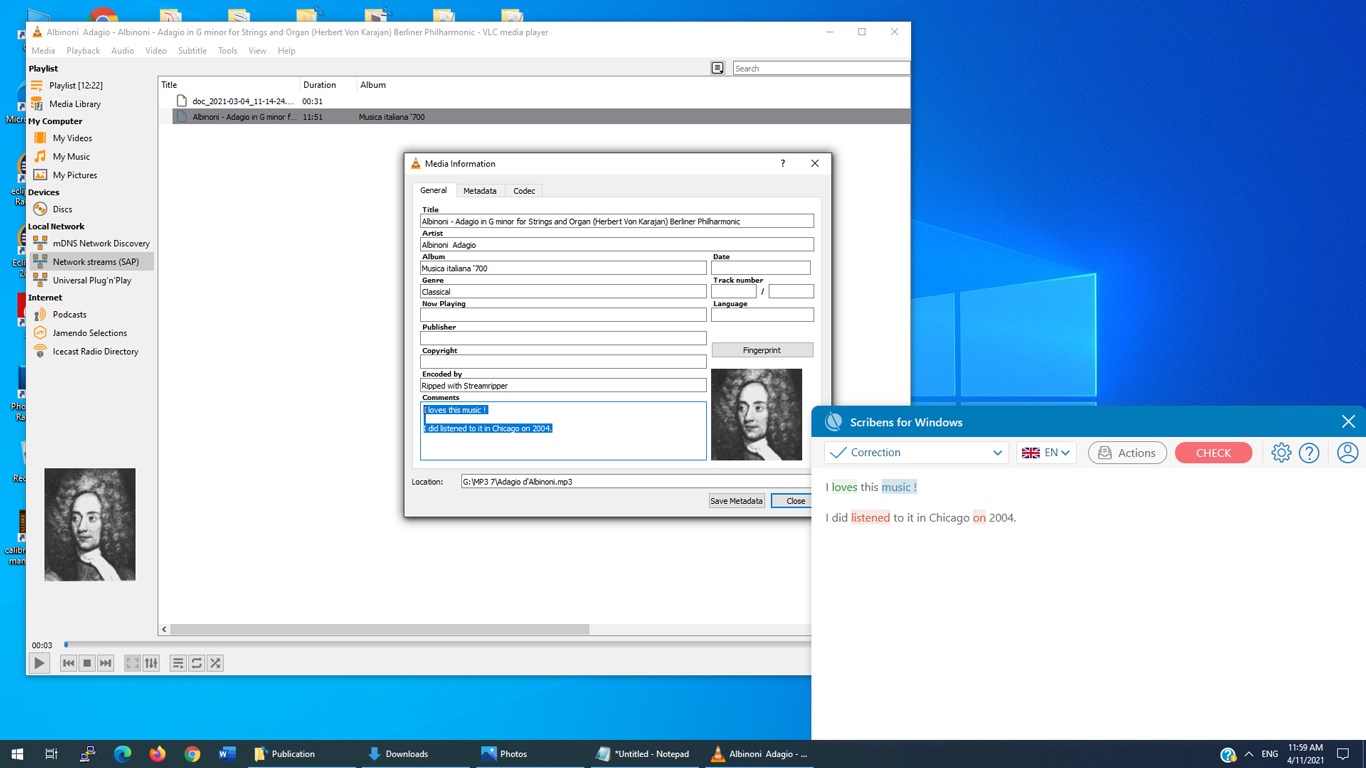This screenshot has width=1366, height=768.
Task: Skip to next track in VLC
Action: [106, 663]
